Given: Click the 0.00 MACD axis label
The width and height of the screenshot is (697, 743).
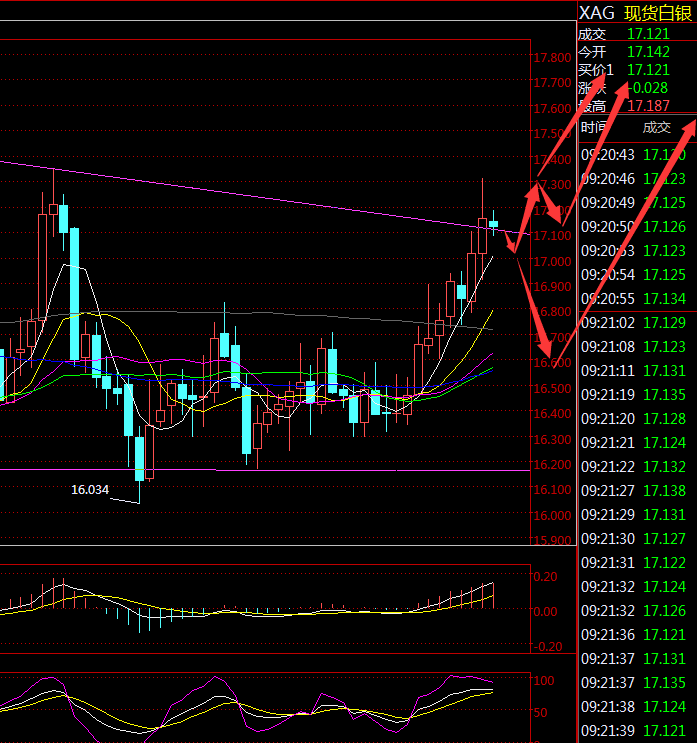Looking at the screenshot, I should point(545,612).
